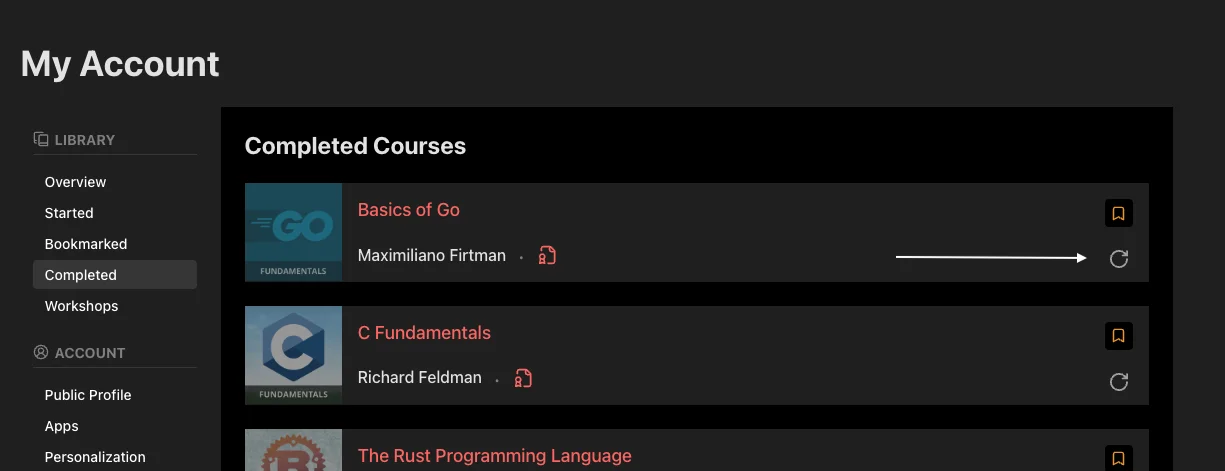Click the C Fundamentals course thumbnail

click(x=293, y=355)
